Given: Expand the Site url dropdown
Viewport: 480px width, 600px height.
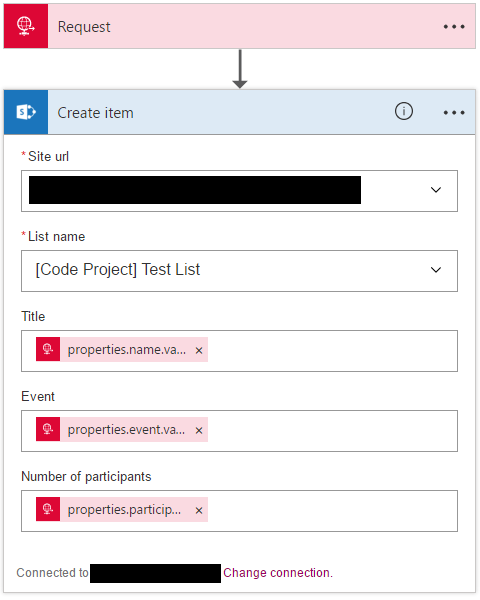Looking at the screenshot, I should 436,190.
